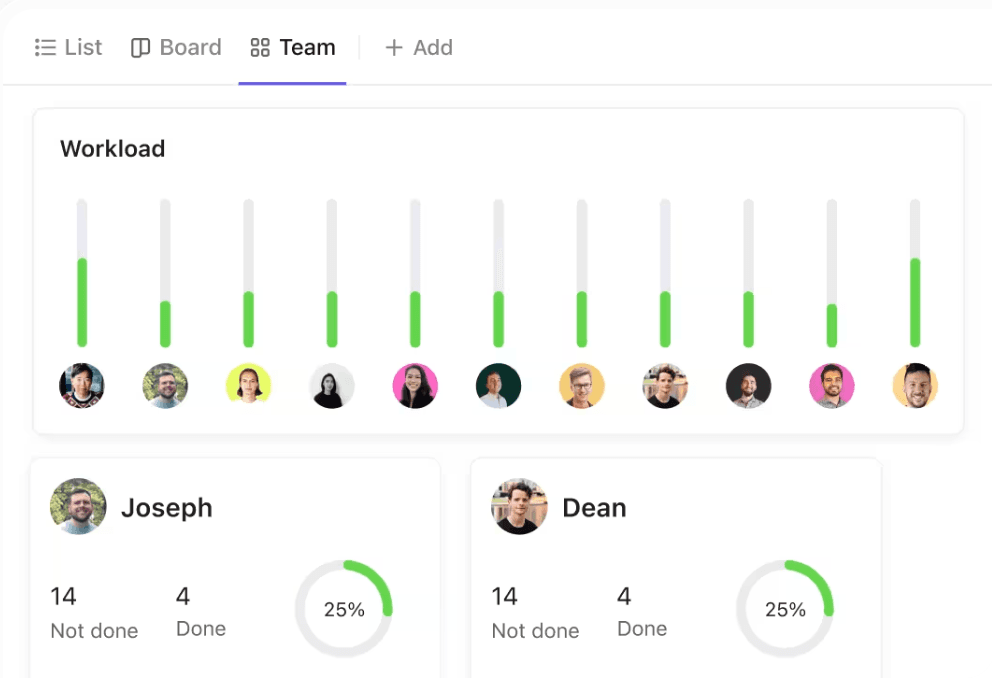Click the Add button to create a new view

click(x=419, y=47)
